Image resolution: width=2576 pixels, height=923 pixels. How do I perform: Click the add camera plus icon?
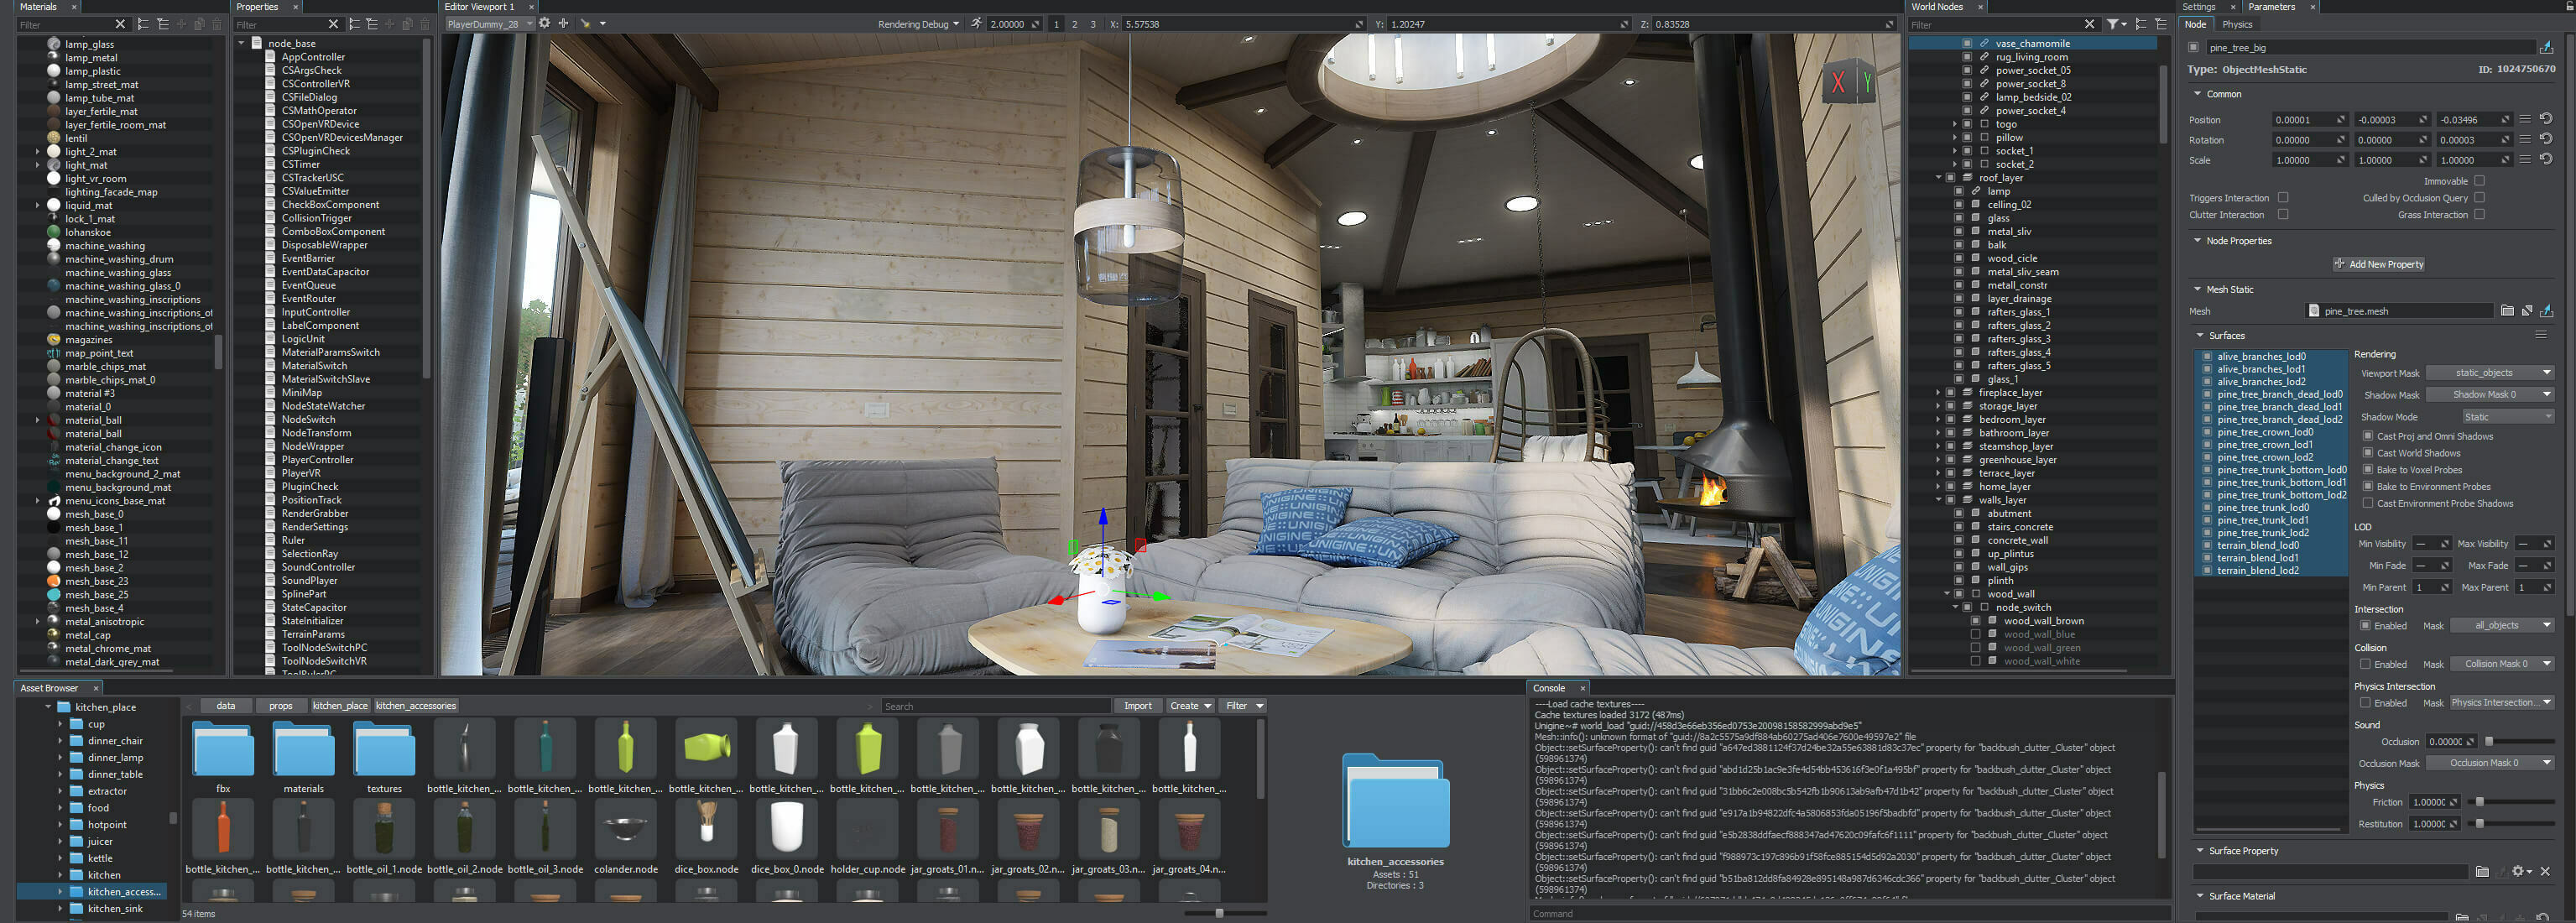(563, 23)
